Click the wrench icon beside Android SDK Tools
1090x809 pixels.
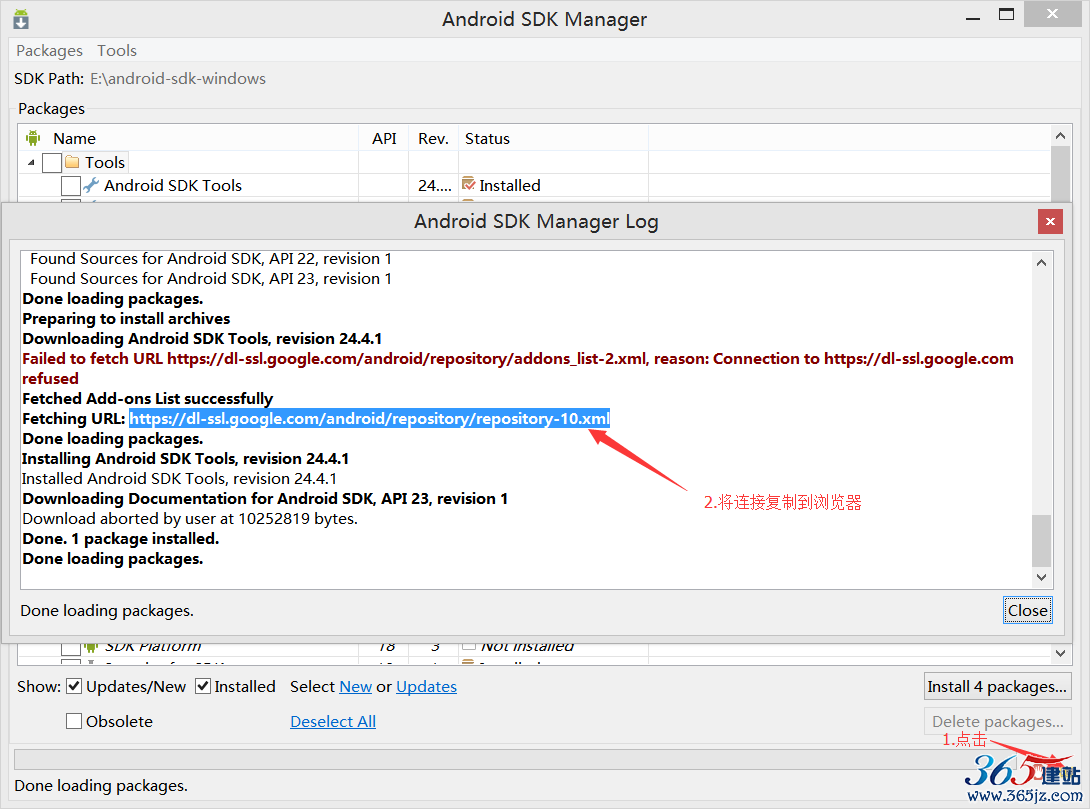[91, 185]
